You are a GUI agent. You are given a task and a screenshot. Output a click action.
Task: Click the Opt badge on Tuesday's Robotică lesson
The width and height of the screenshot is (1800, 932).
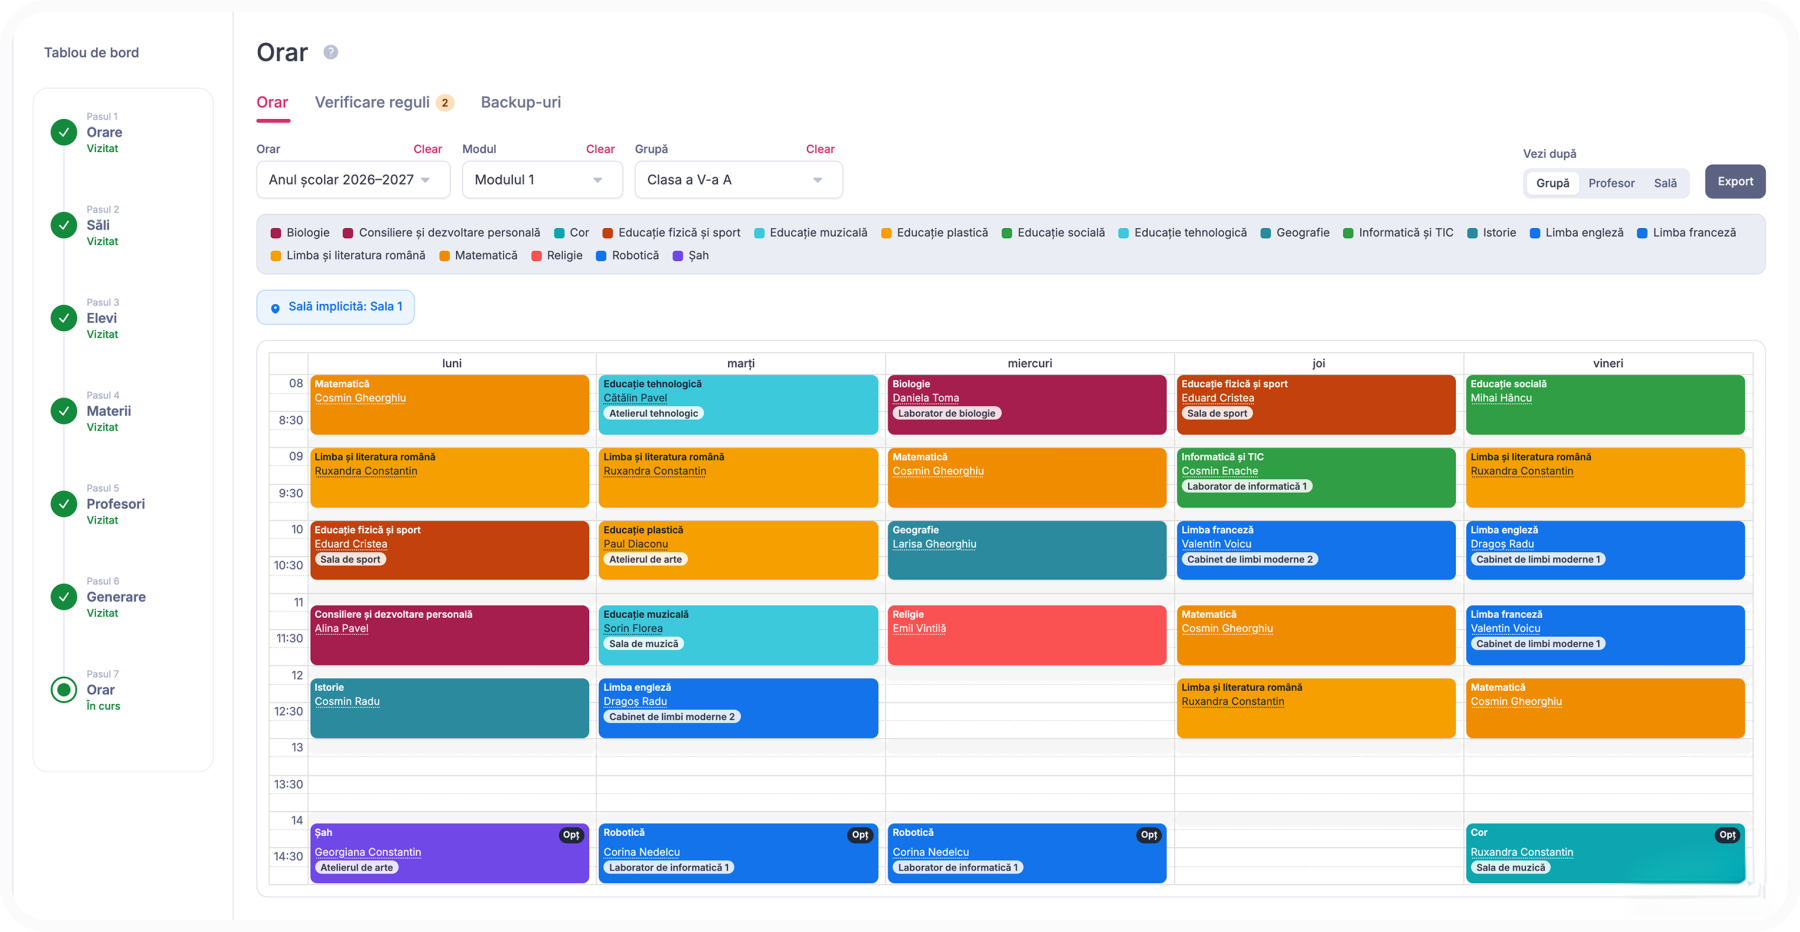point(860,835)
